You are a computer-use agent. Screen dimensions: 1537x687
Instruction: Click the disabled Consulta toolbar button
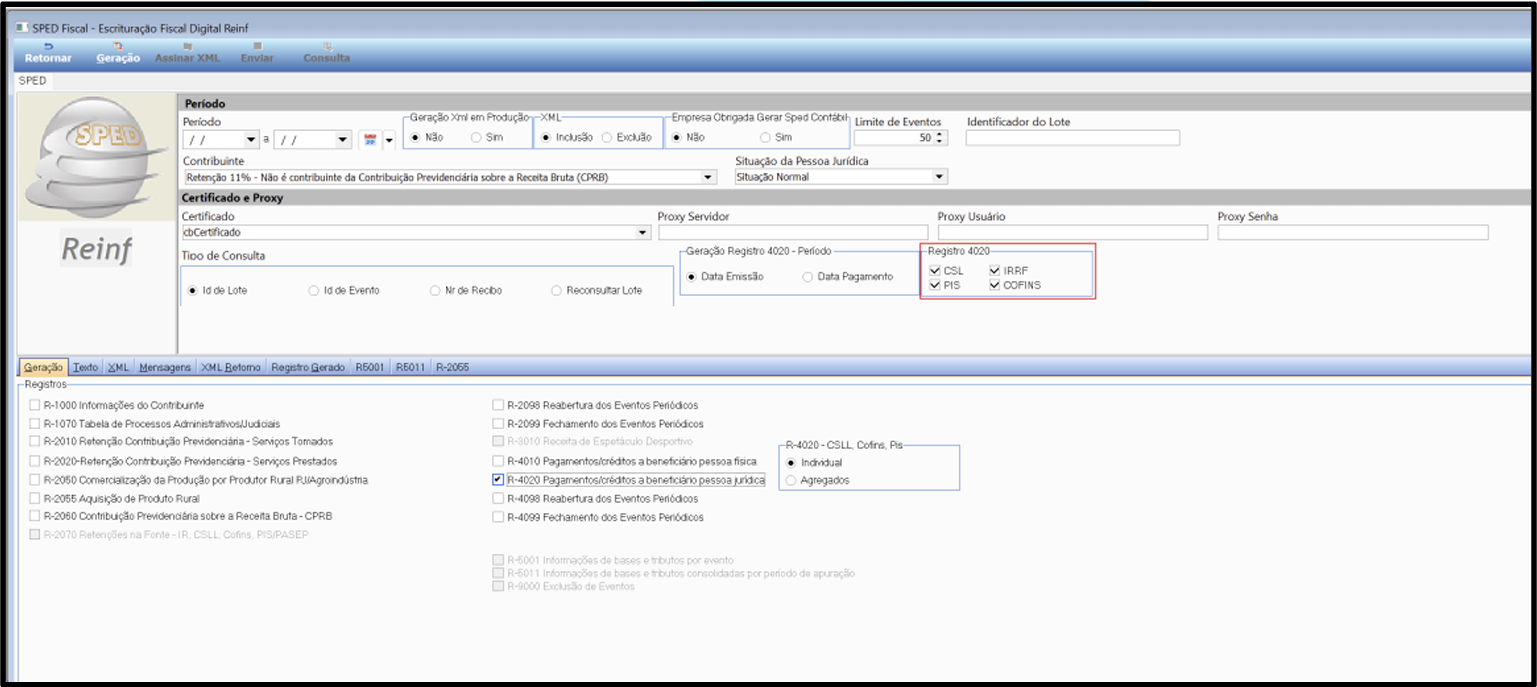coord(326,52)
